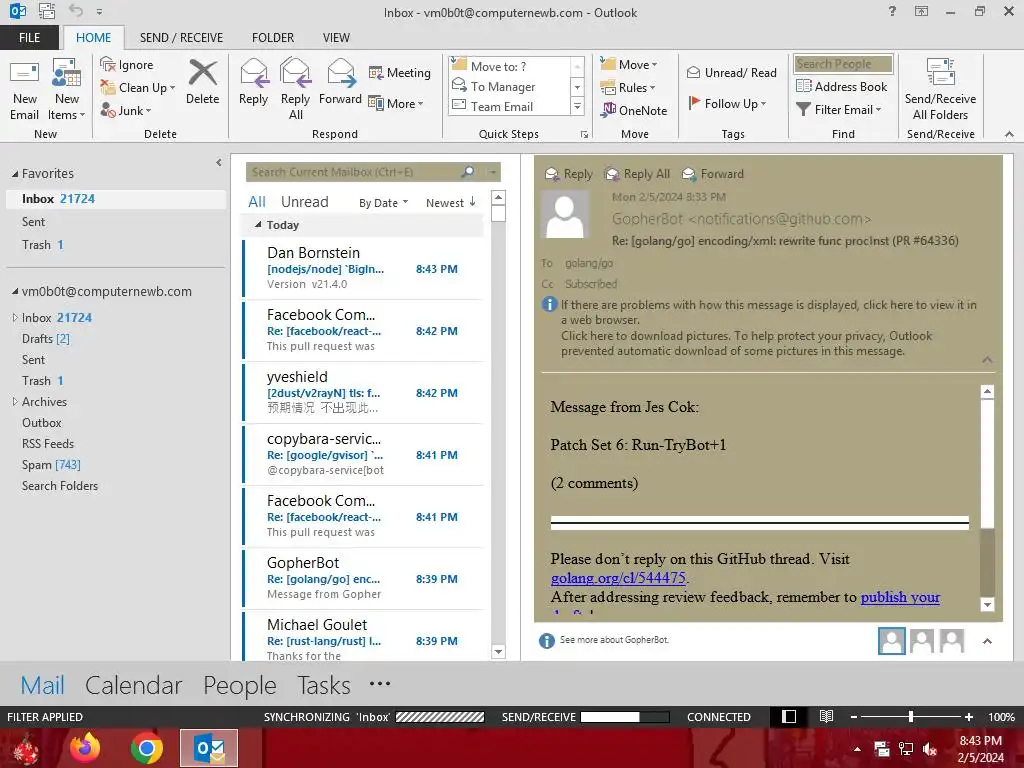Open the New Items menu

67,90
